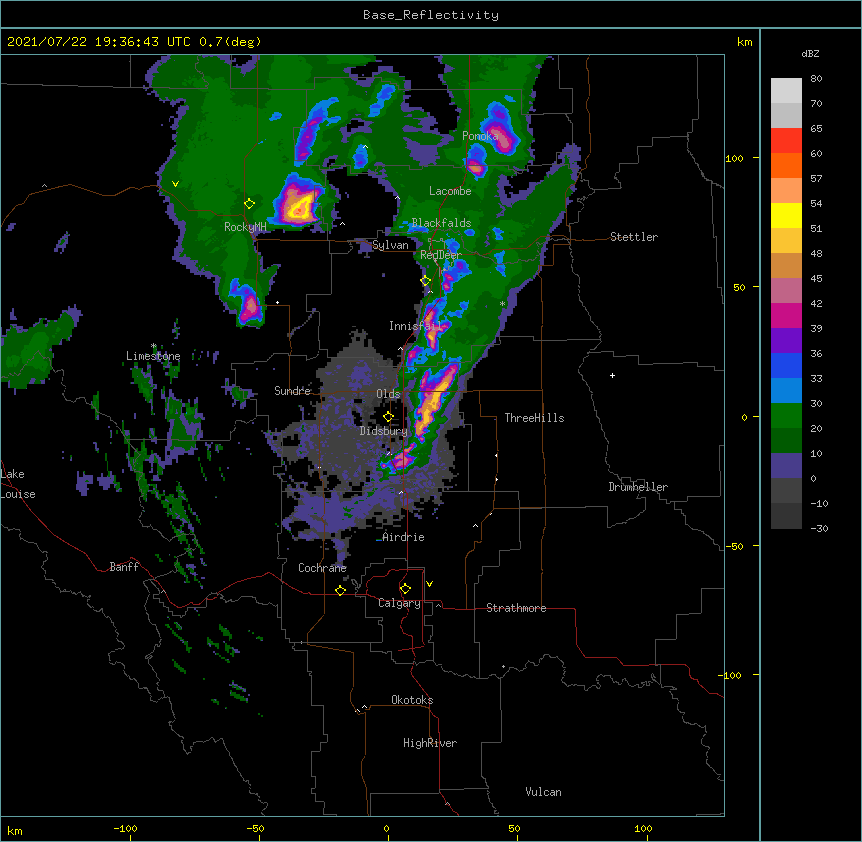Click the yellow diamond marker above Calgary label
The height and width of the screenshot is (842, 862).
click(405, 589)
